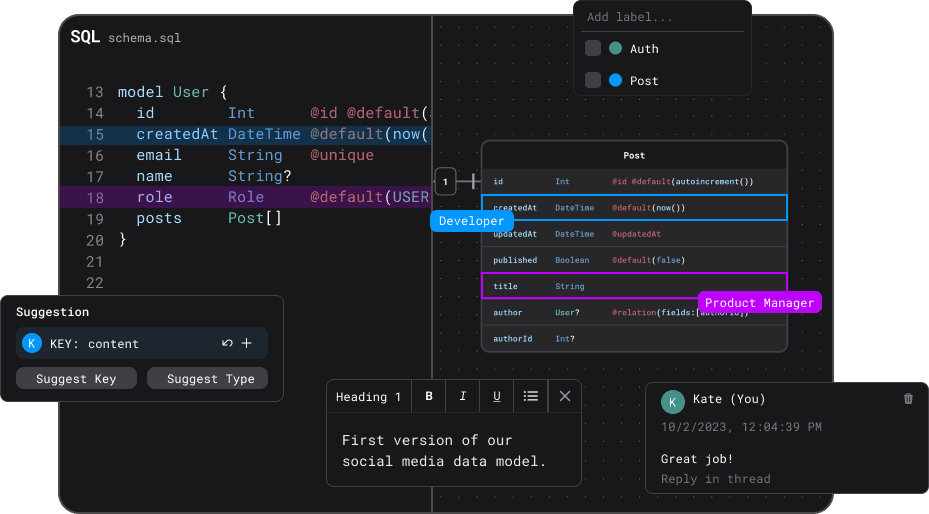The width and height of the screenshot is (929, 514).
Task: Click Reply in thread under comment
Action: click(715, 479)
